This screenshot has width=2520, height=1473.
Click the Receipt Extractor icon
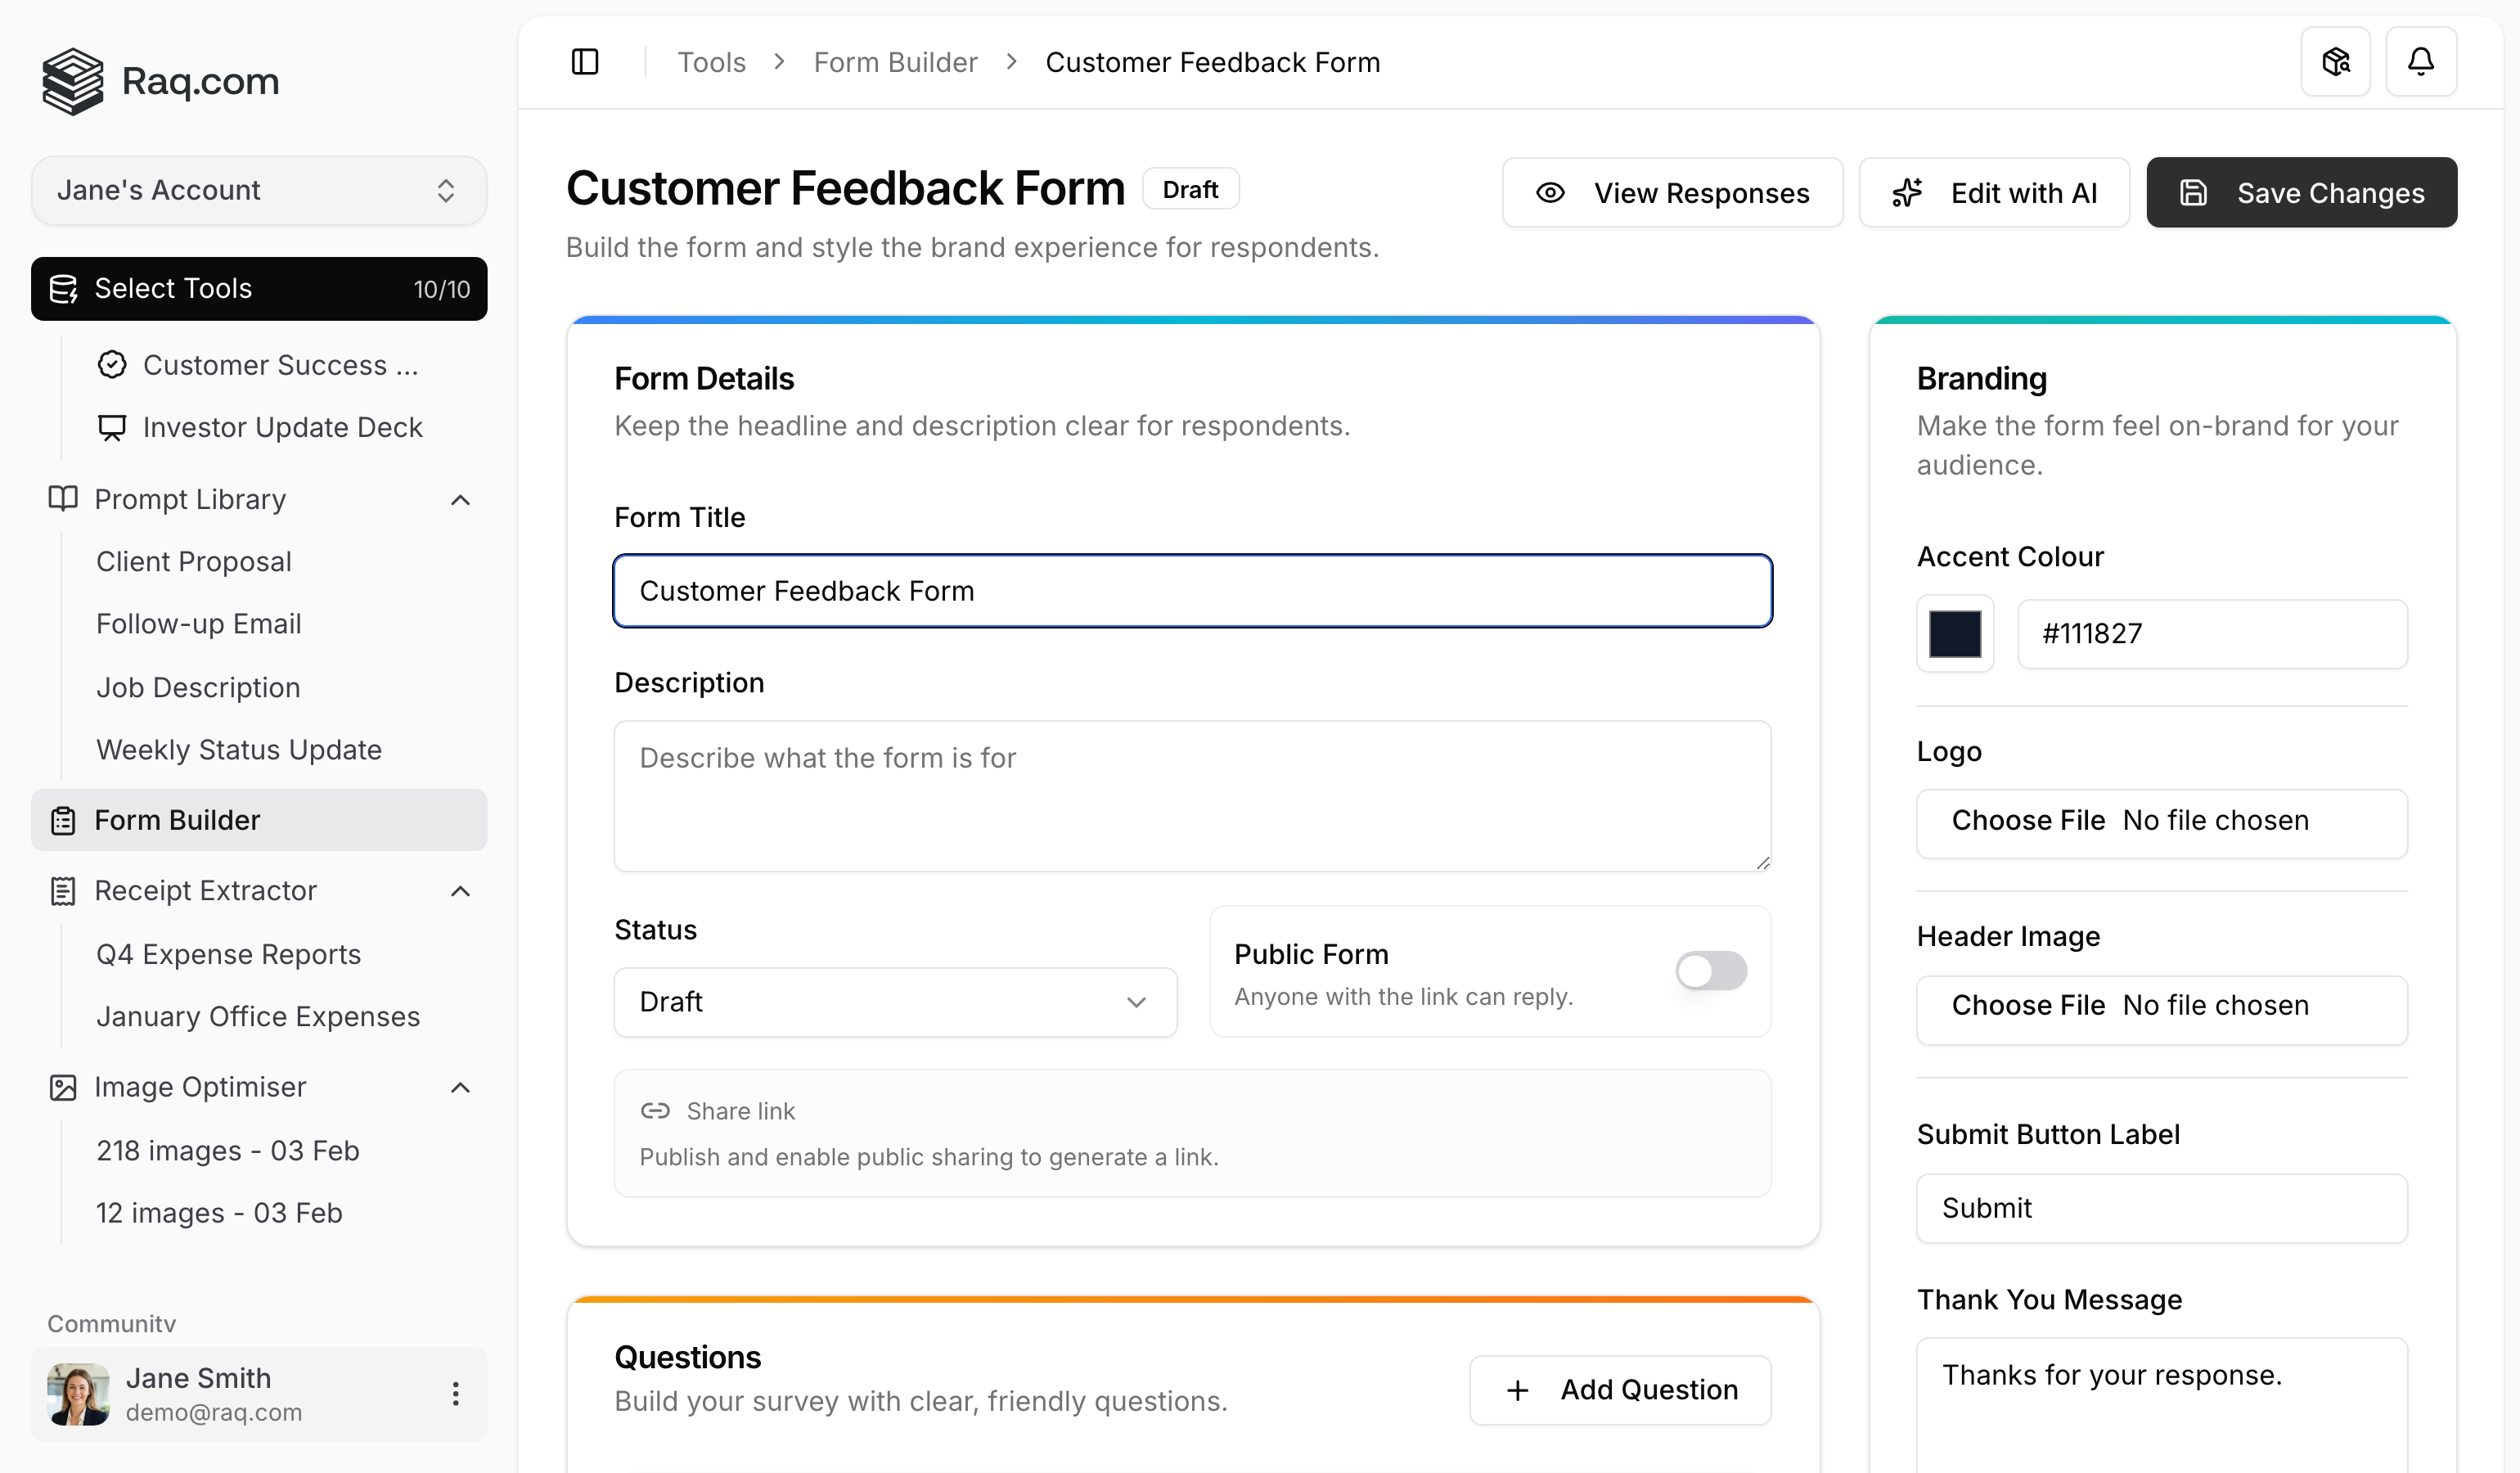[x=63, y=890]
